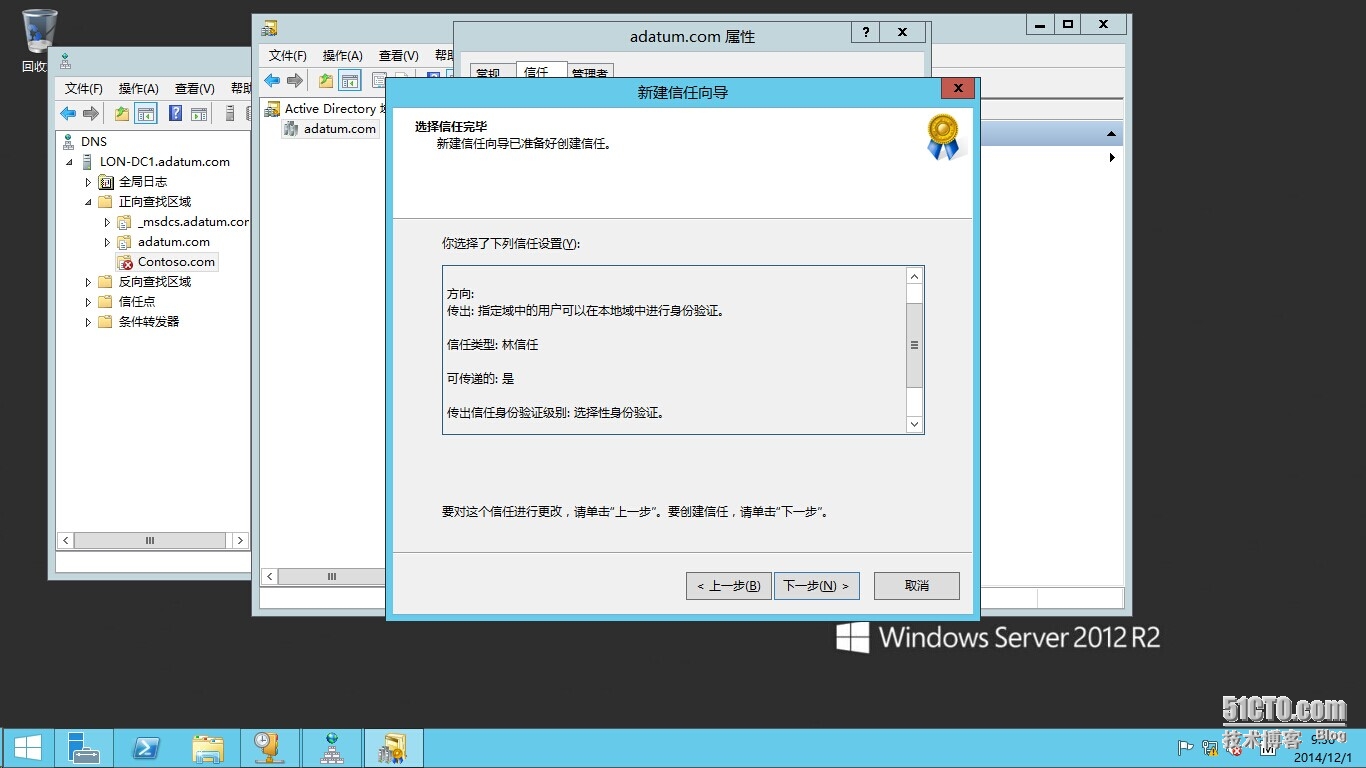This screenshot has height=768, width=1366.
Task: Click the server icon in DNS toolbar
Action: (x=230, y=114)
